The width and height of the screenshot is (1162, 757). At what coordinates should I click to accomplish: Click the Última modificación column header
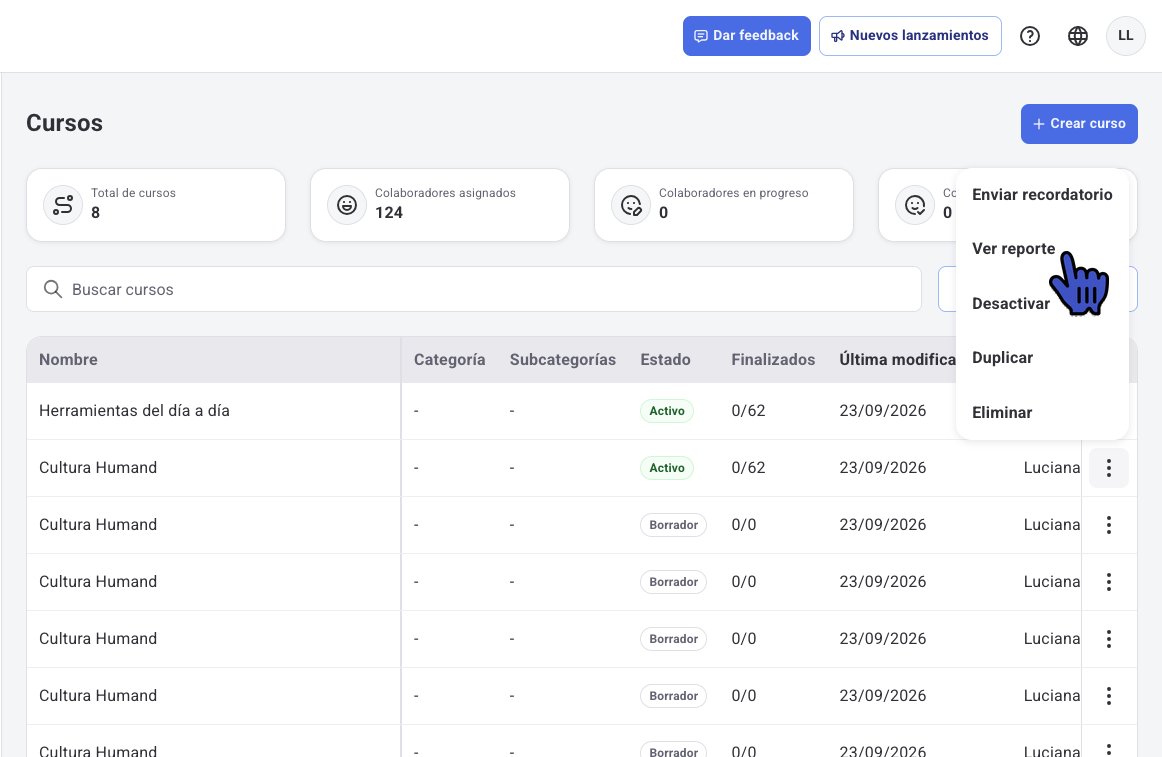[897, 360]
